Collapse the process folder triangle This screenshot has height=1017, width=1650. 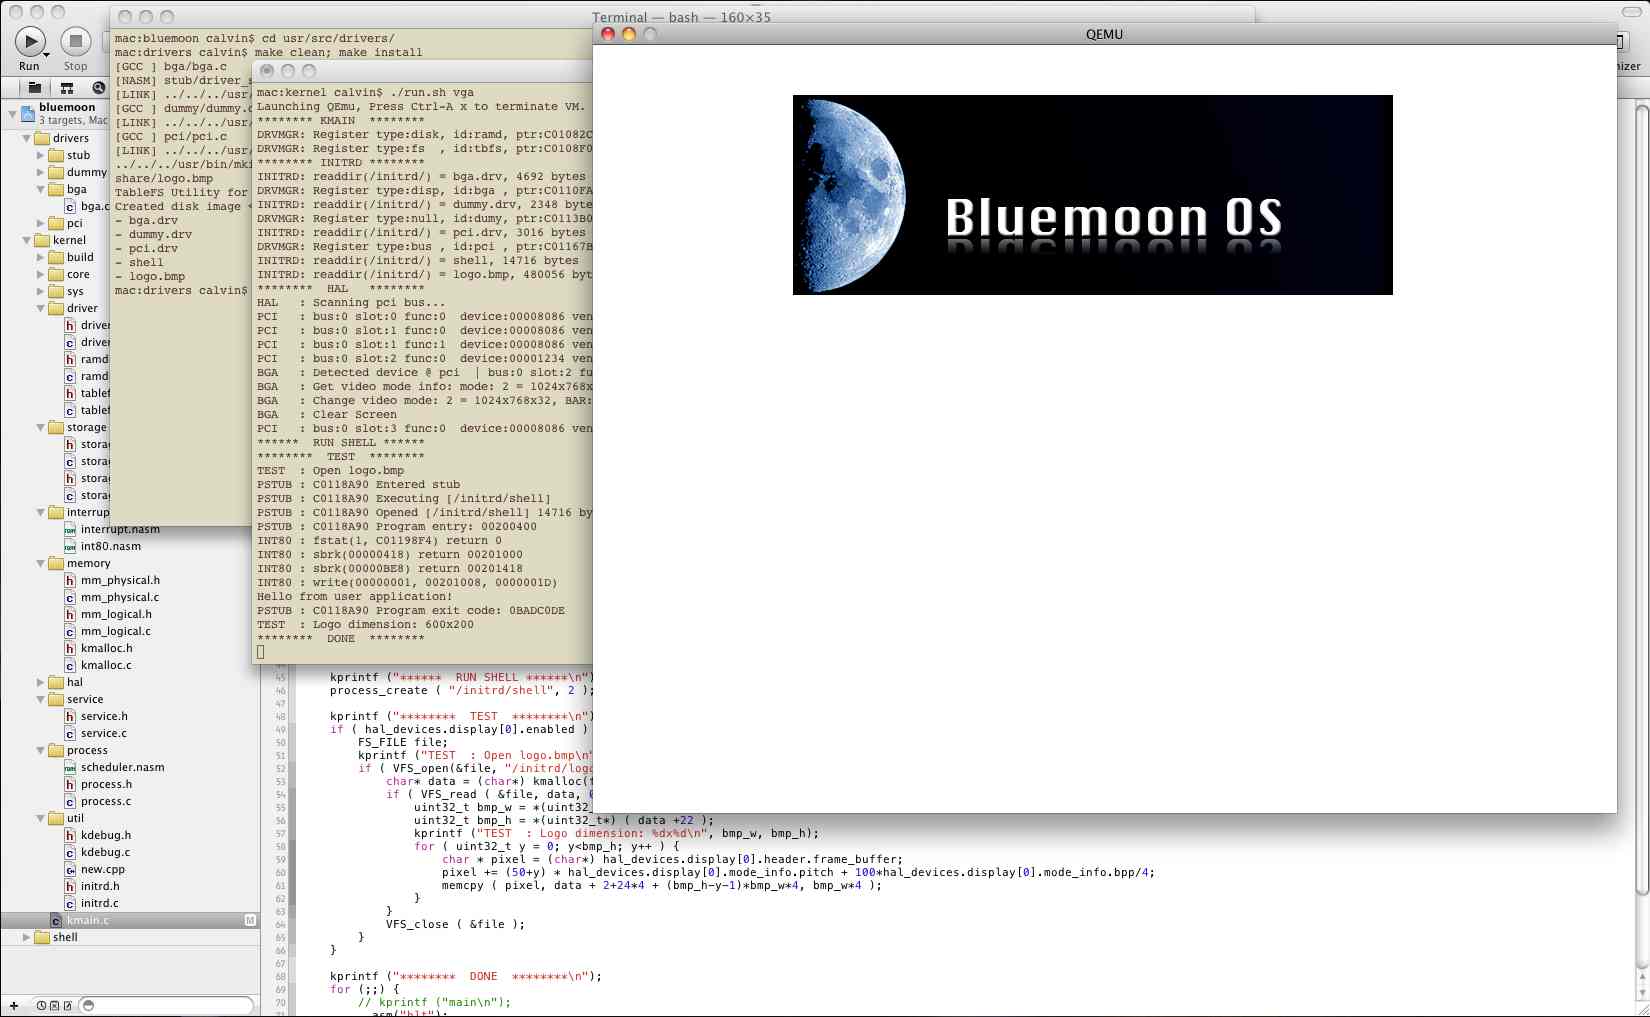(41, 750)
